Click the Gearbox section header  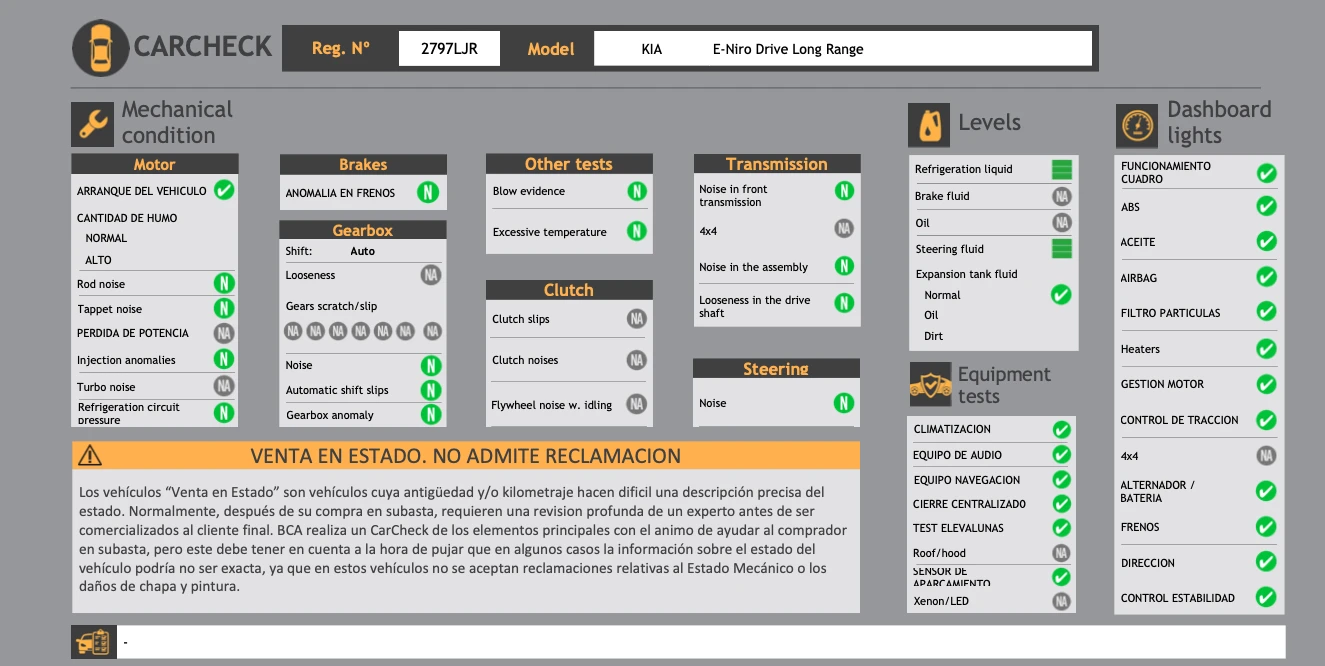(363, 230)
